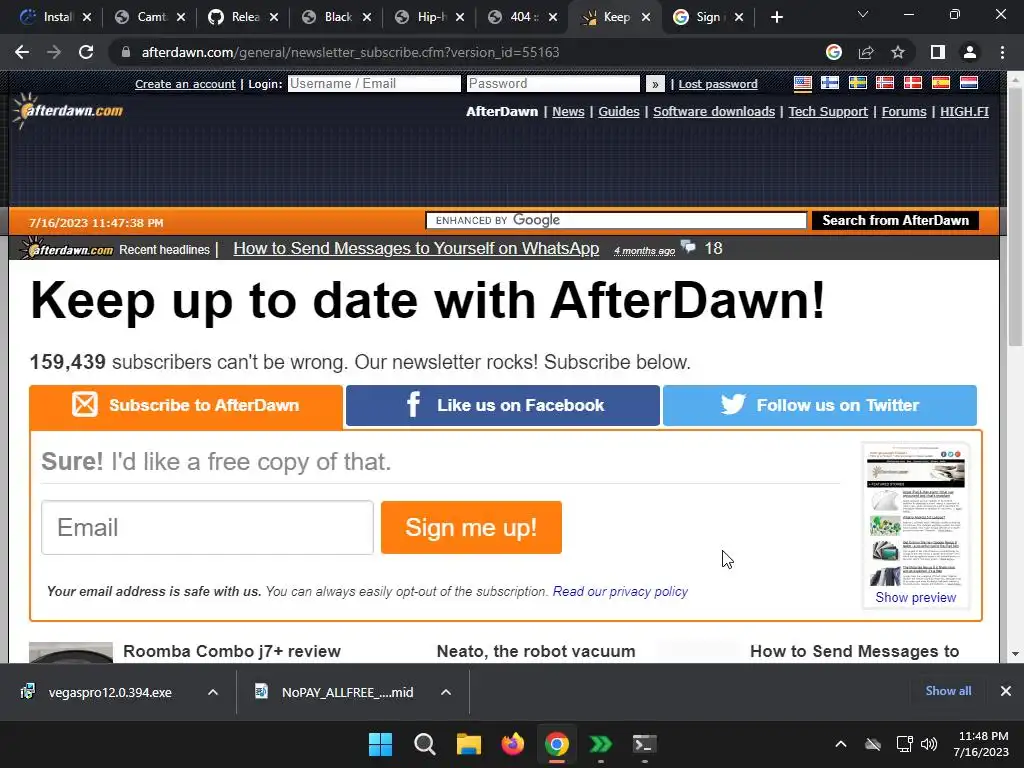This screenshot has height=768, width=1024.
Task: Click Search from AfterDawn button
Action: pos(895,221)
